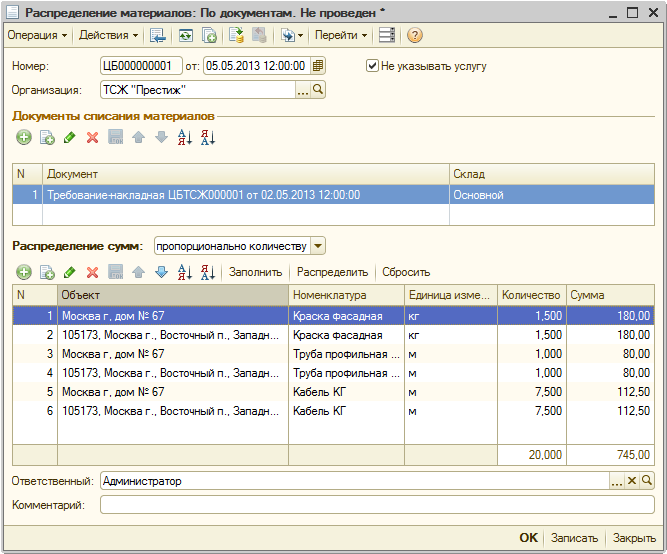Image resolution: width=667 pixels, height=554 pixels.
Task: Toggle the 'Не указывать услугу' checkbox
Action: [372, 66]
